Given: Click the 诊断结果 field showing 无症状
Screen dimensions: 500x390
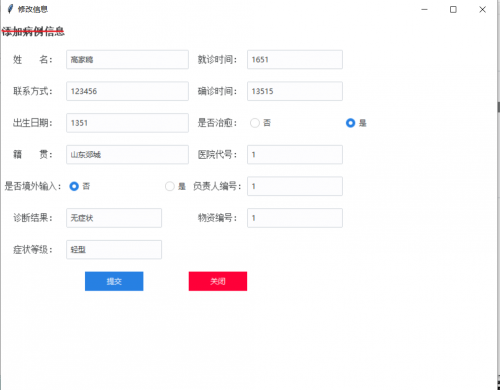Looking at the screenshot, I should click(114, 218).
